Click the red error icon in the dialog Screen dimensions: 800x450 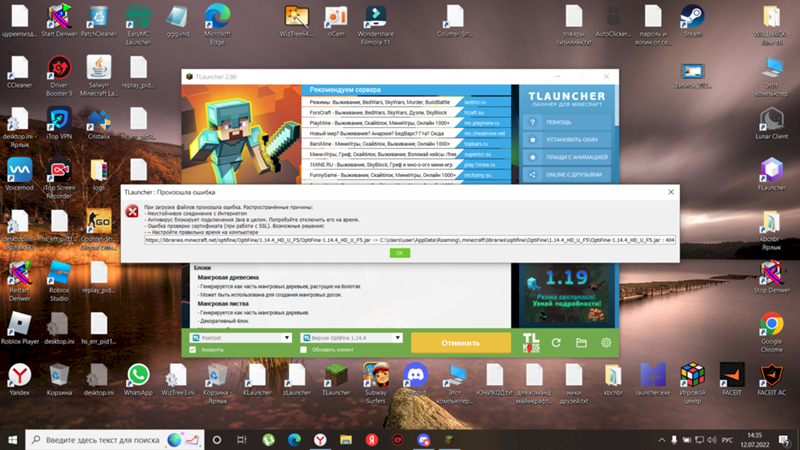[132, 211]
